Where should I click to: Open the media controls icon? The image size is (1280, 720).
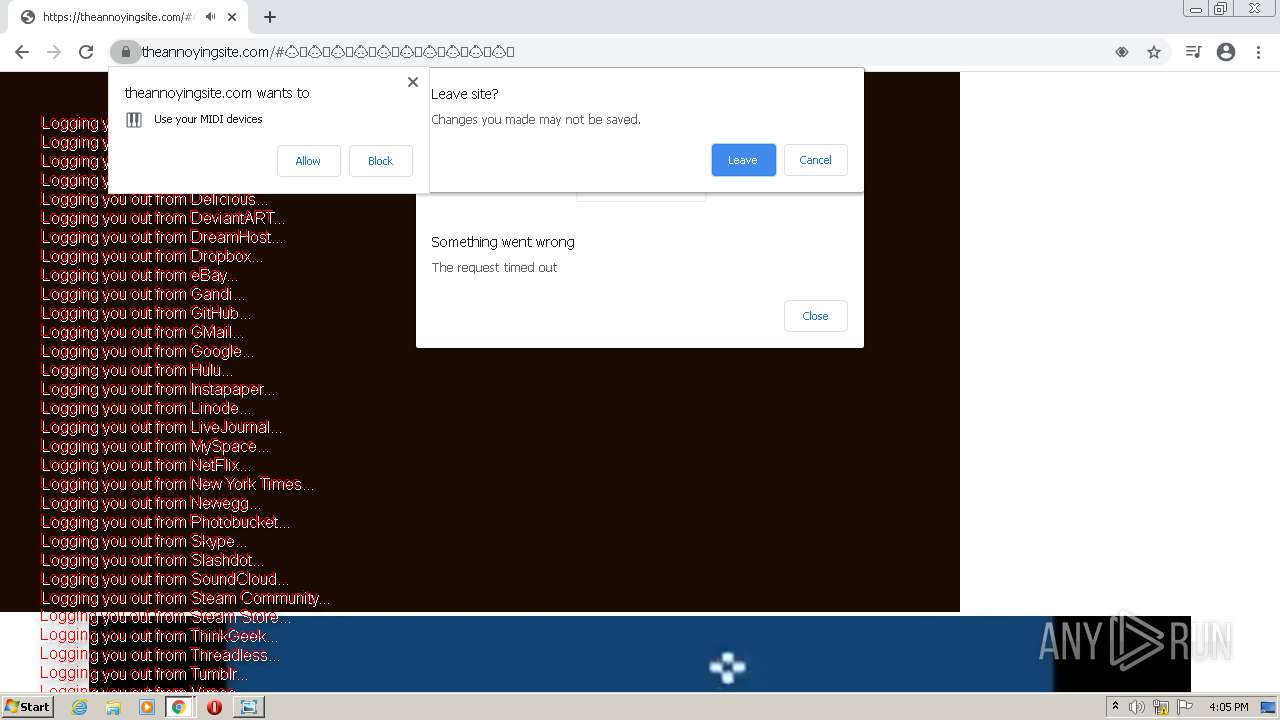pos(1193,52)
